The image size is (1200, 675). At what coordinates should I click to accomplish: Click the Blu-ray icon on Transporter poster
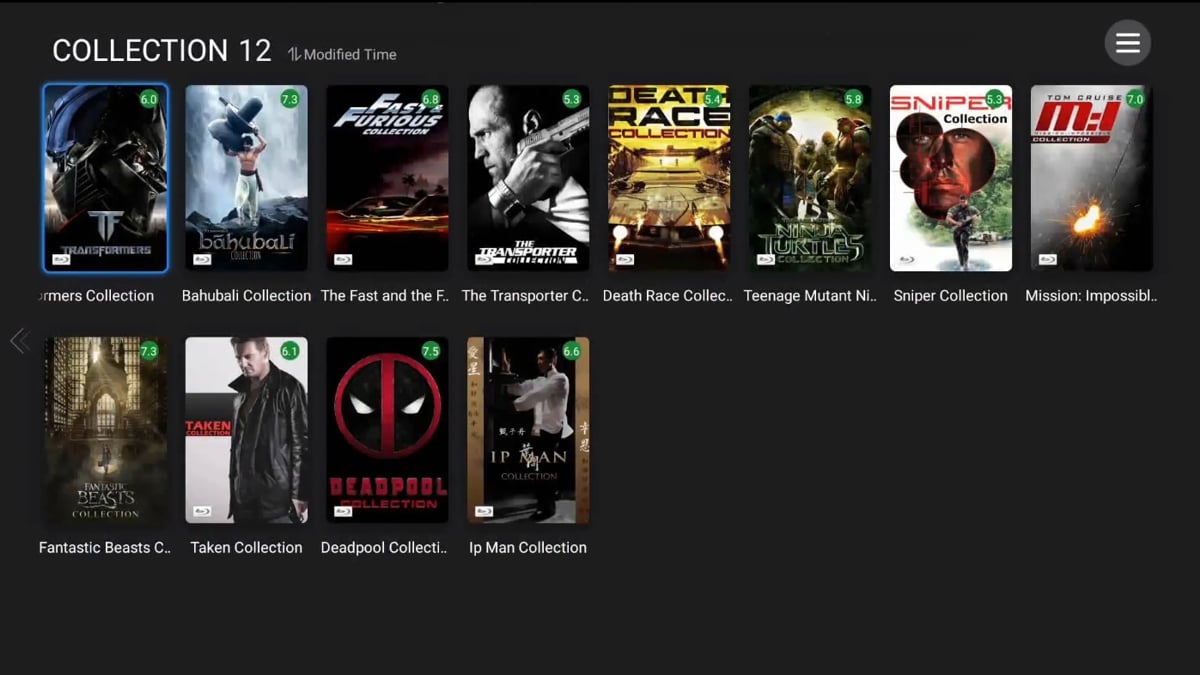[485, 259]
